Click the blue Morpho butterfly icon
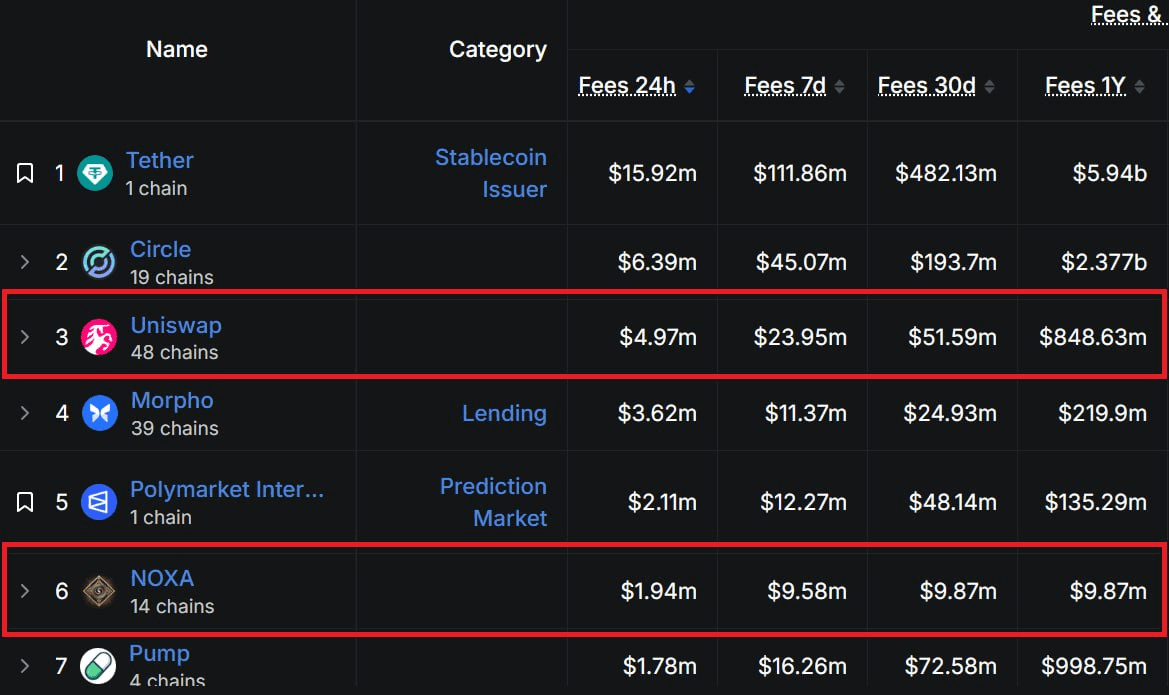Viewport: 1169px width, 695px height. (x=99, y=413)
